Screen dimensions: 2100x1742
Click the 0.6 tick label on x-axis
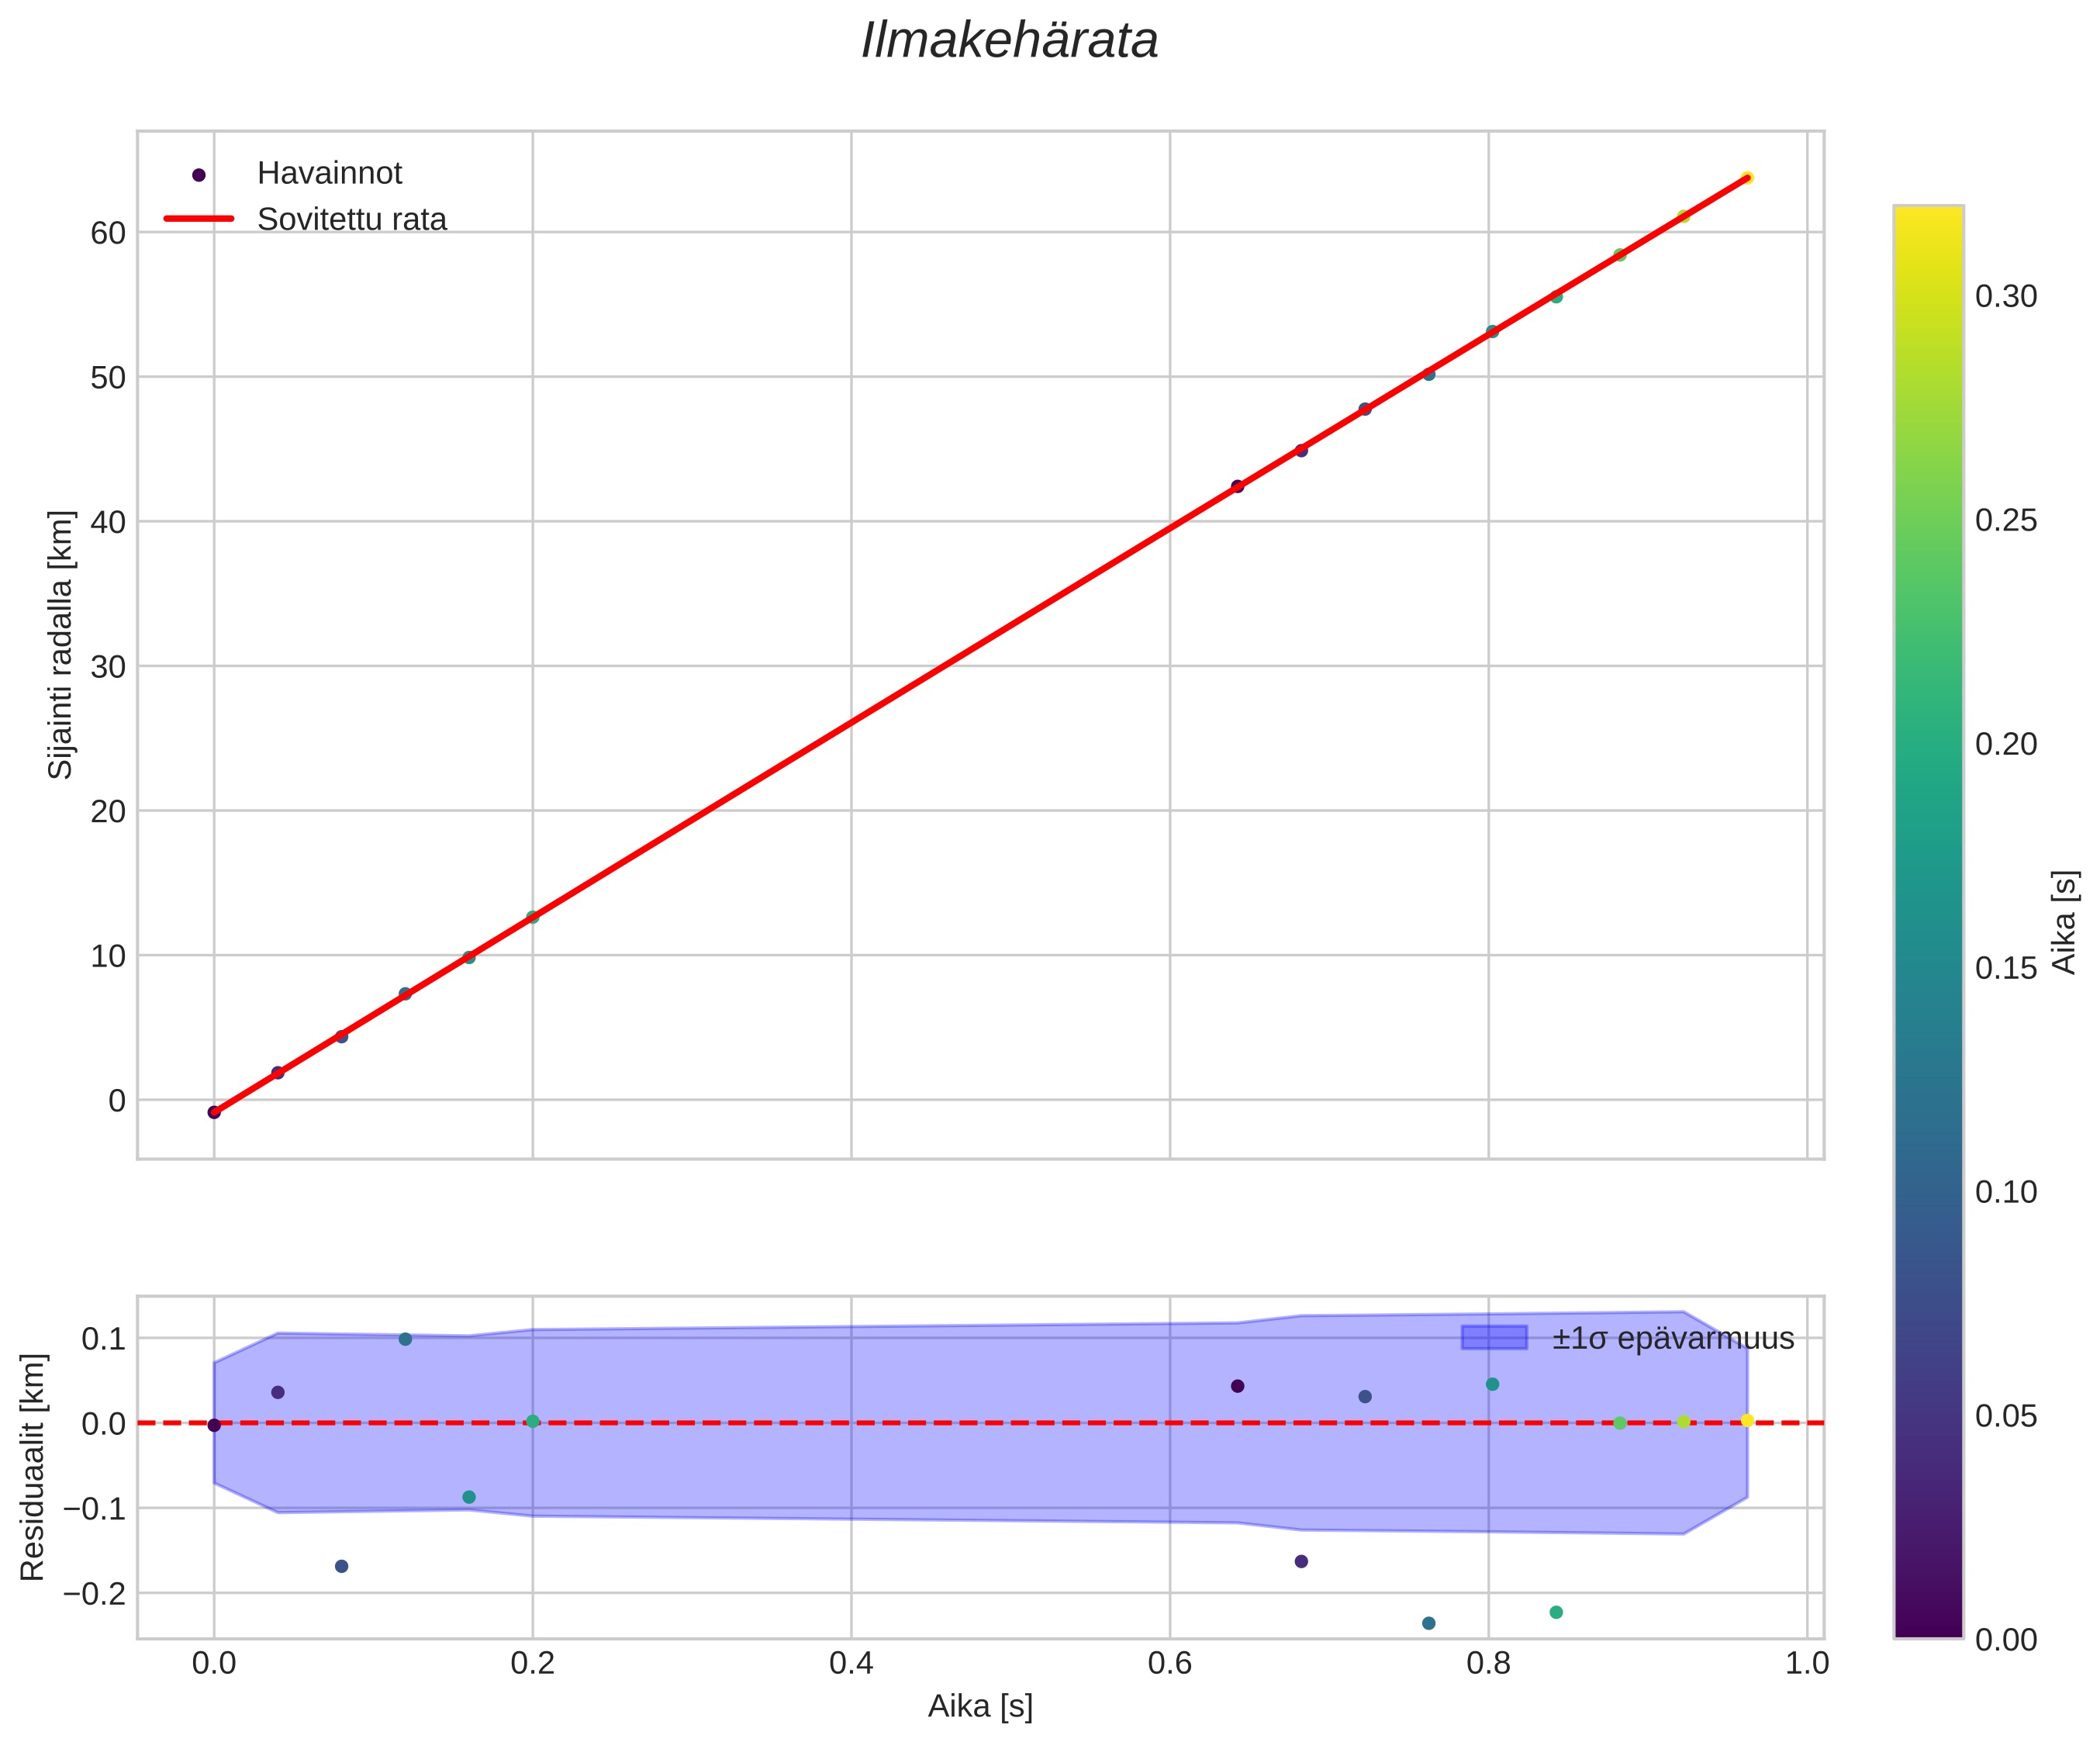coord(1169,1663)
